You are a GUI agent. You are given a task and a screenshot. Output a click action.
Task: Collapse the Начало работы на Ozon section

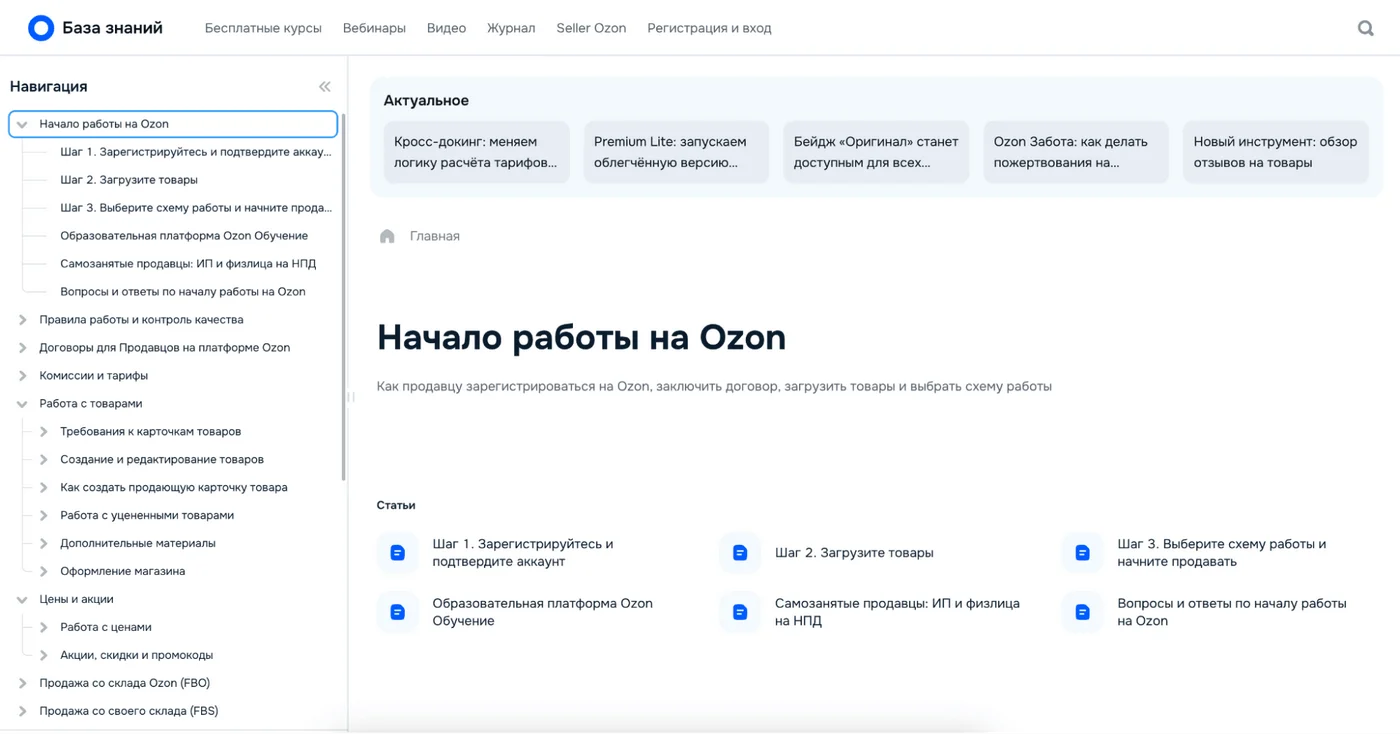[x=22, y=124]
